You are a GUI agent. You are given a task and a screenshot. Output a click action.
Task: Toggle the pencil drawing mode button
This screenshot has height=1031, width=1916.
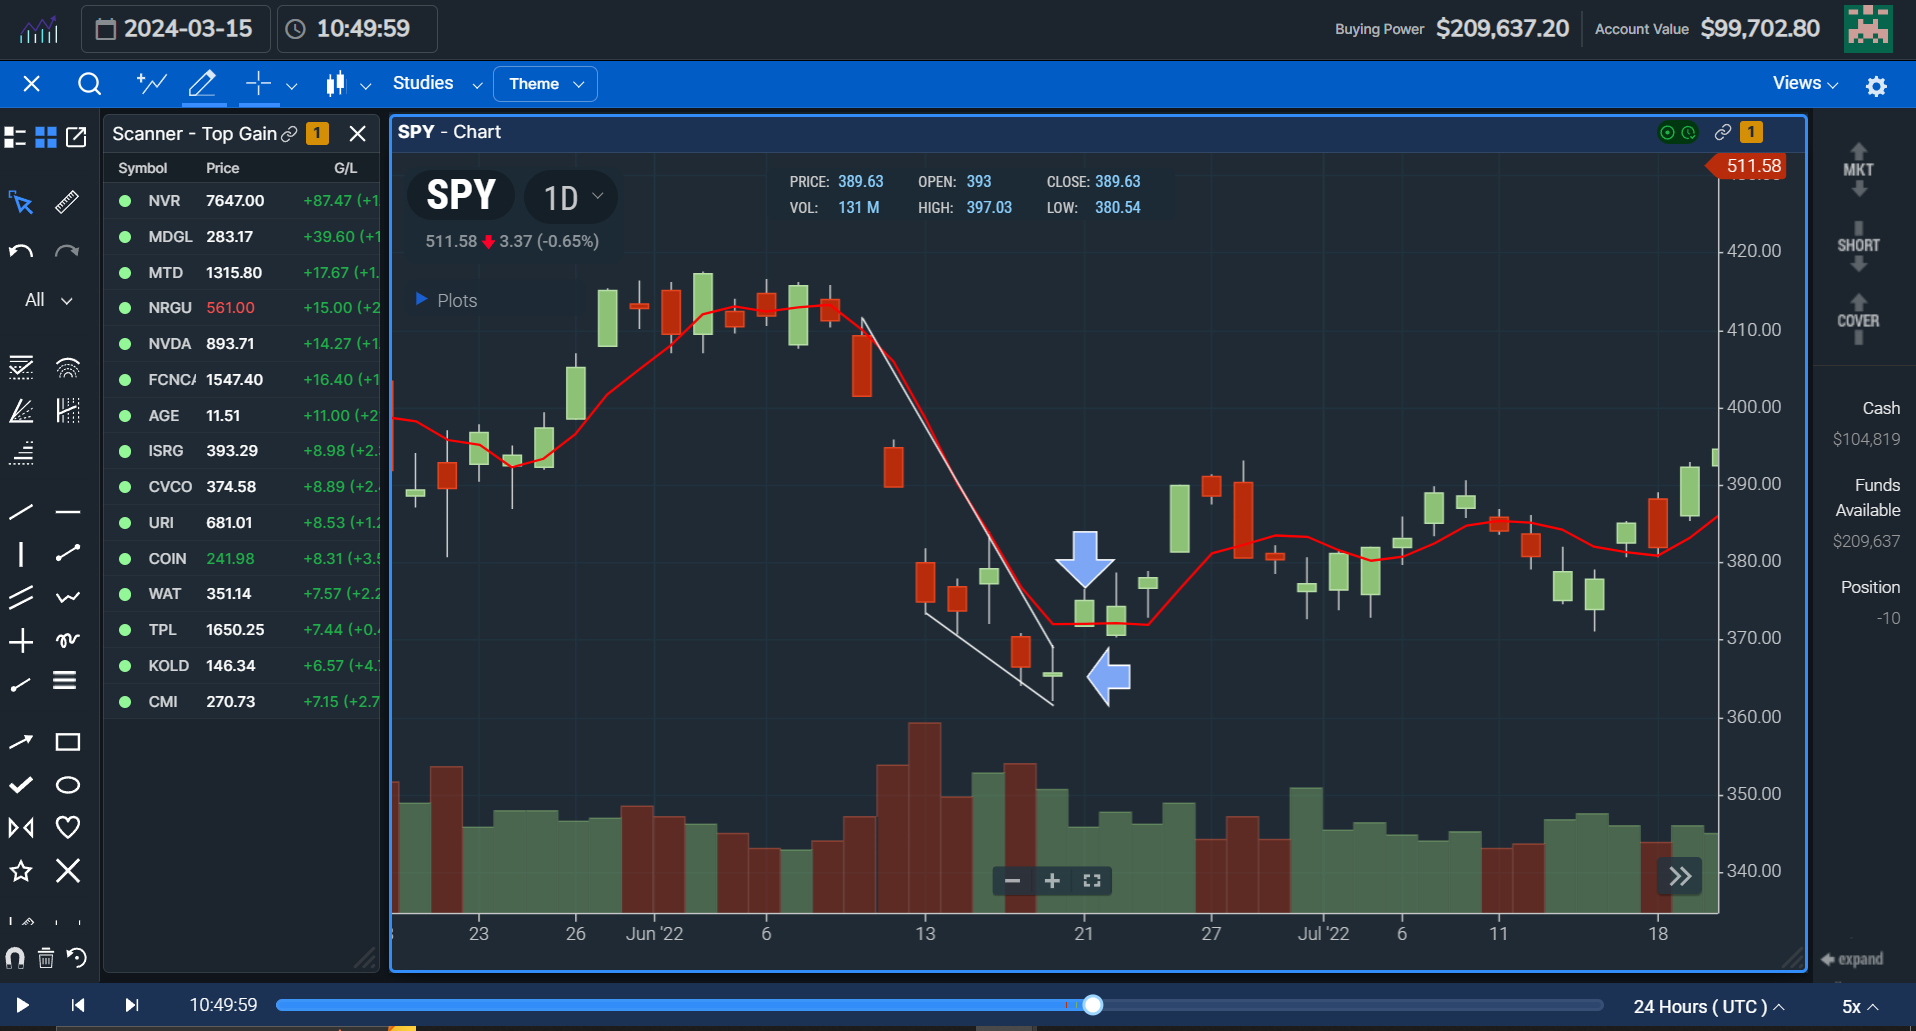[202, 84]
